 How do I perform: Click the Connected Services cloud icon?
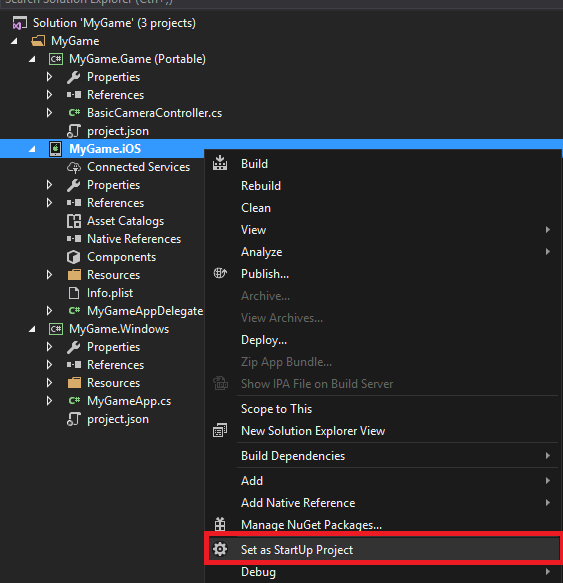pyautogui.click(x=74, y=167)
